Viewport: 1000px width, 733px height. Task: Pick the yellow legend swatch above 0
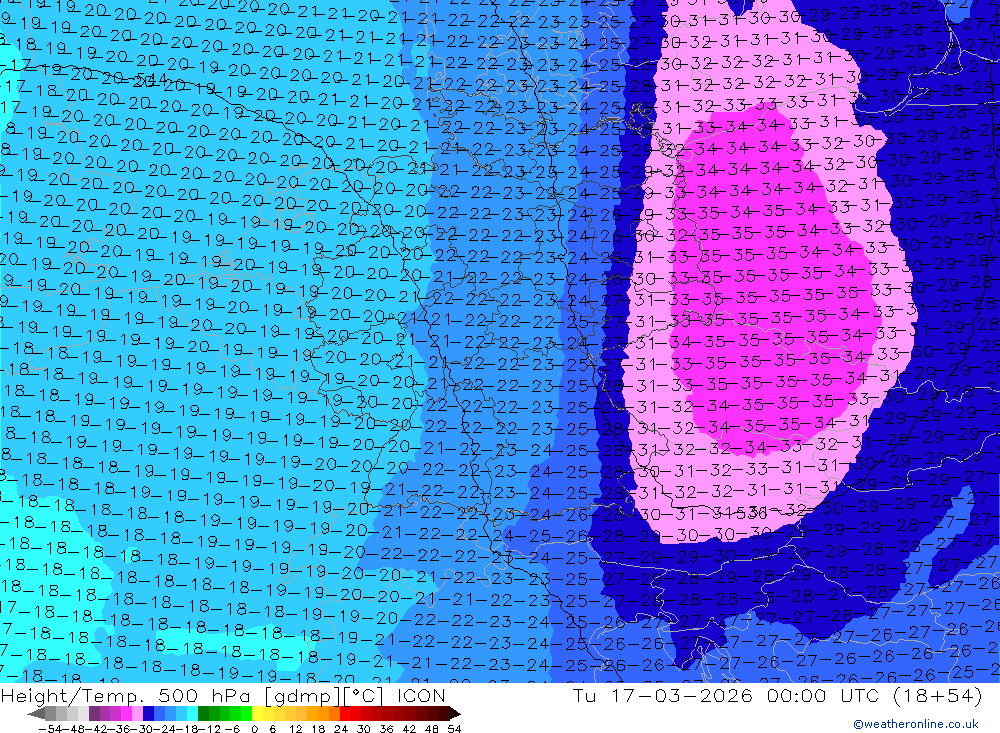coord(257,713)
